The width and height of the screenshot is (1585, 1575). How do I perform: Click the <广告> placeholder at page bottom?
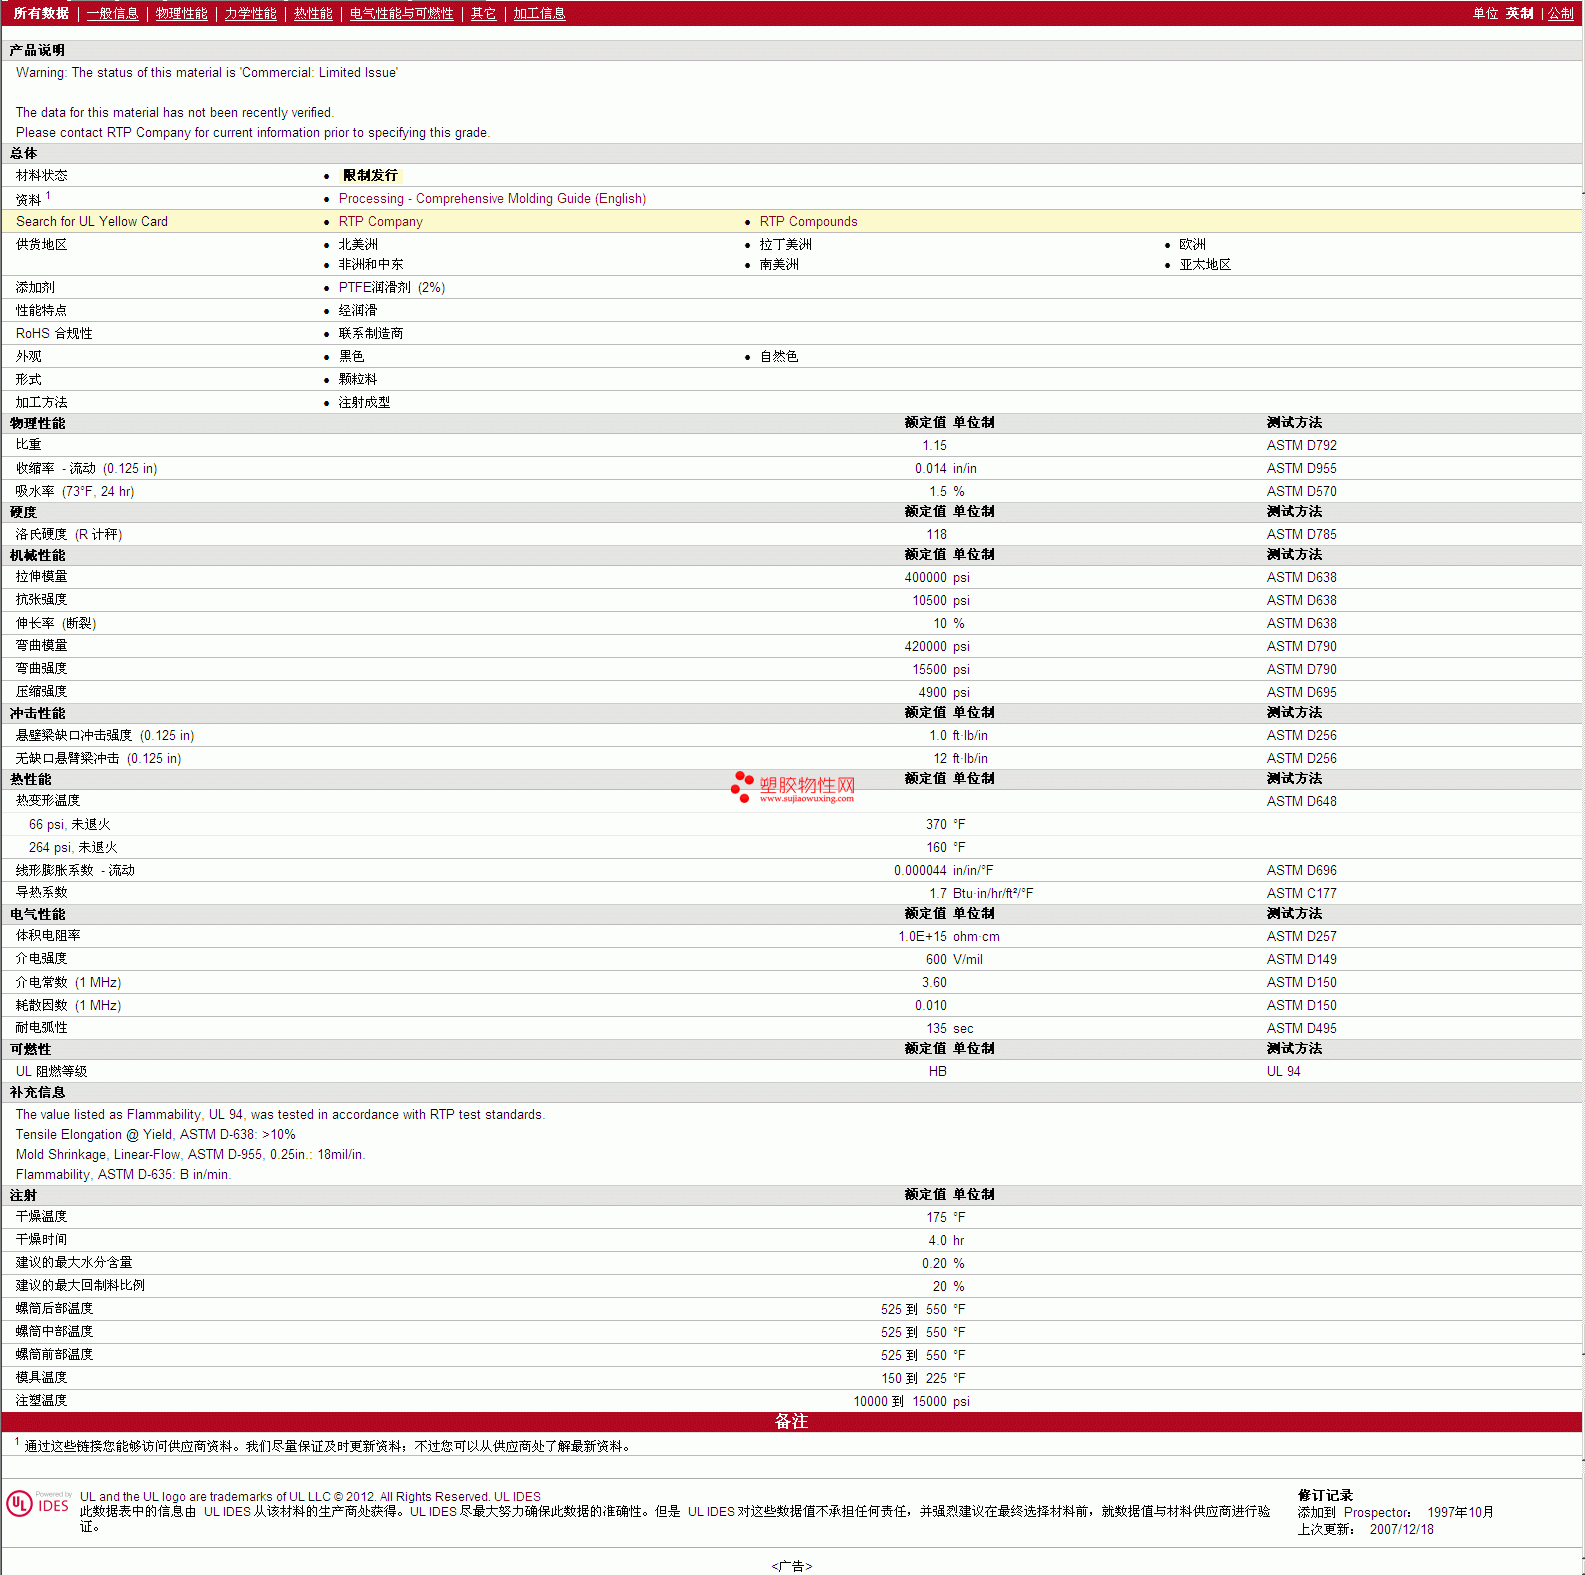point(791,1566)
